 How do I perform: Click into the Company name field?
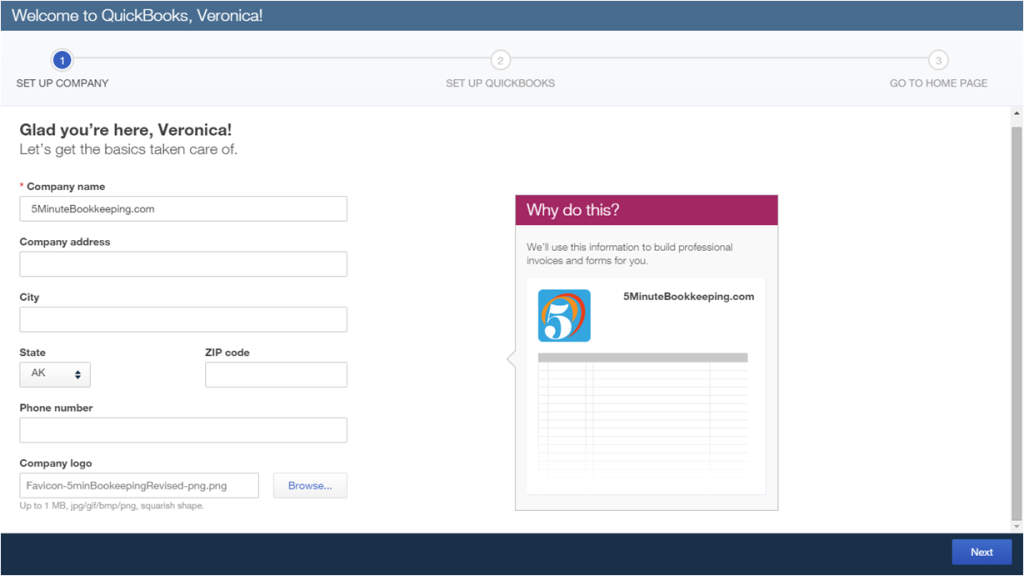[184, 209]
